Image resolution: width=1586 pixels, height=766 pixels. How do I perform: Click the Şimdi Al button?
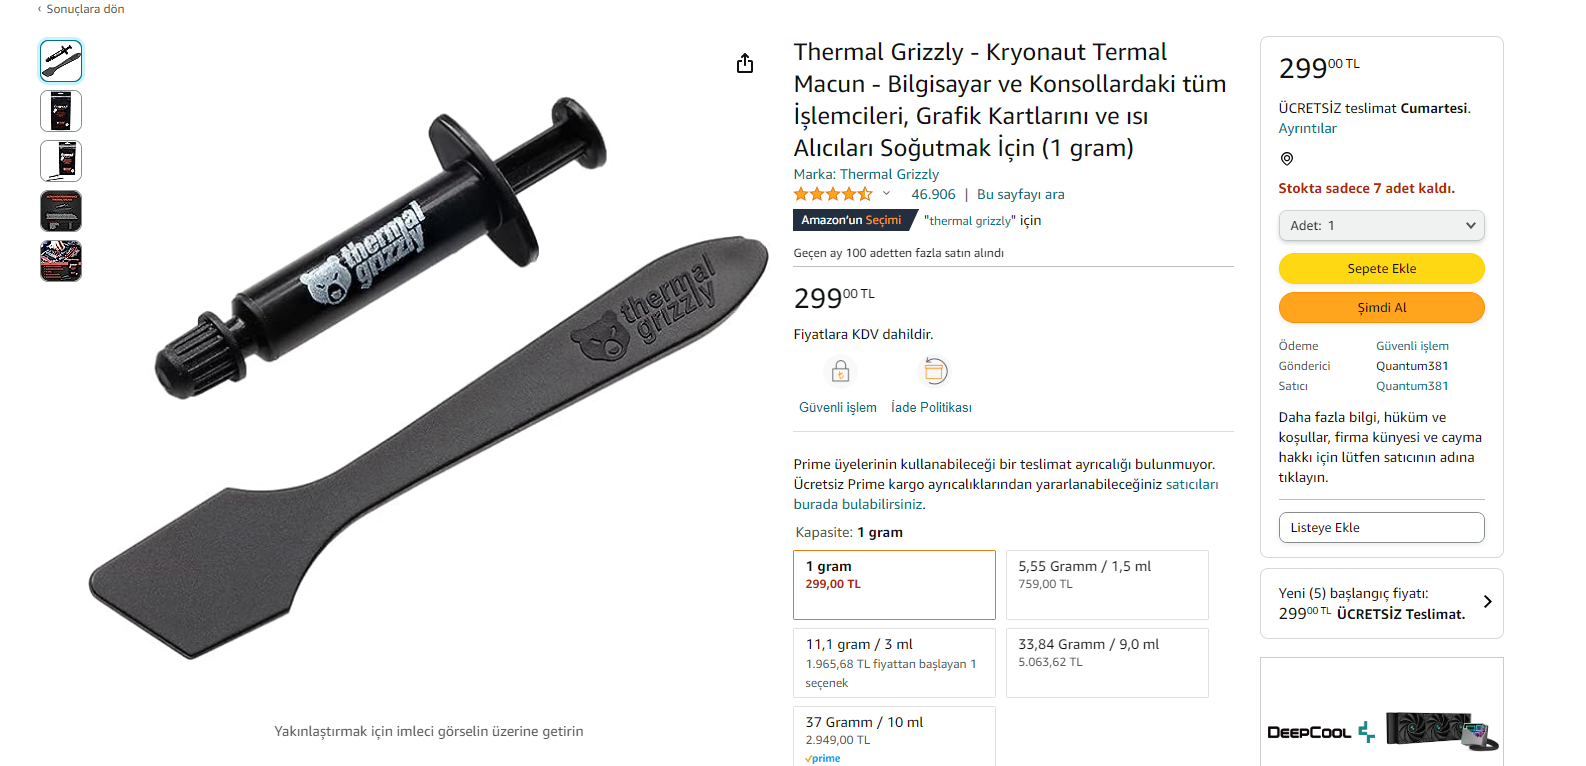tap(1381, 307)
